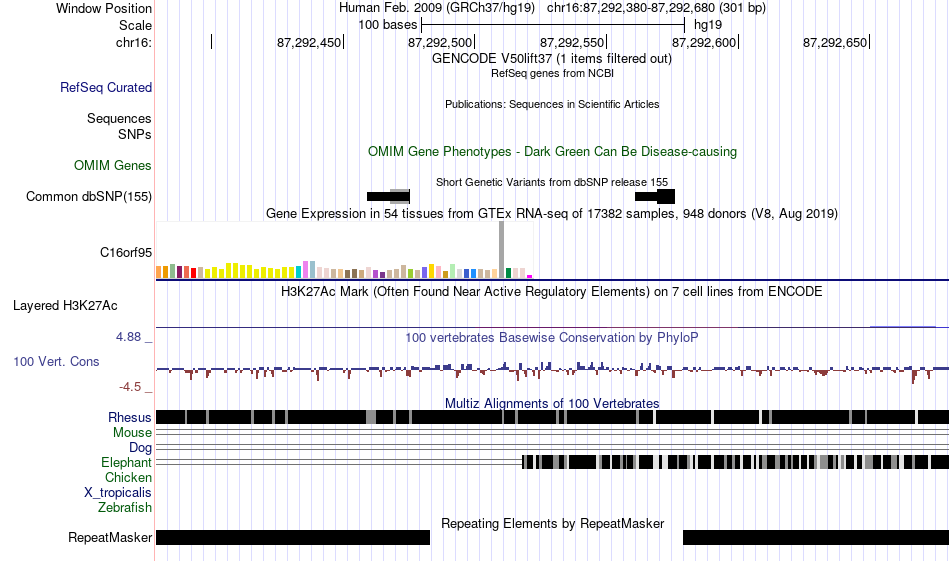Open the Layered H3K27Ac track label

65,305
